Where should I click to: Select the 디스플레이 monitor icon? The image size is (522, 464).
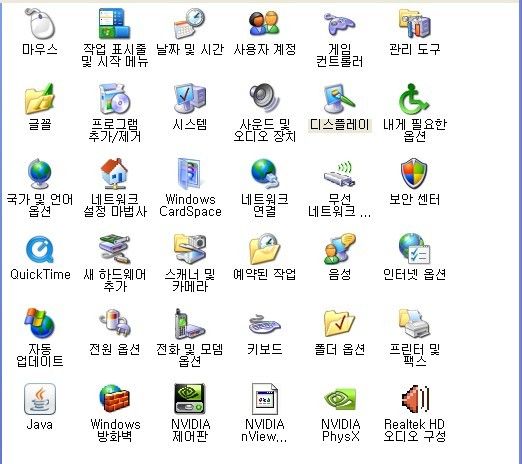[x=340, y=99]
